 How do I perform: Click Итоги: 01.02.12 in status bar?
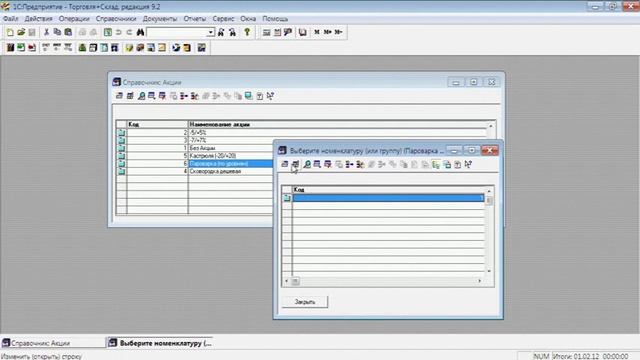[x=591, y=356]
